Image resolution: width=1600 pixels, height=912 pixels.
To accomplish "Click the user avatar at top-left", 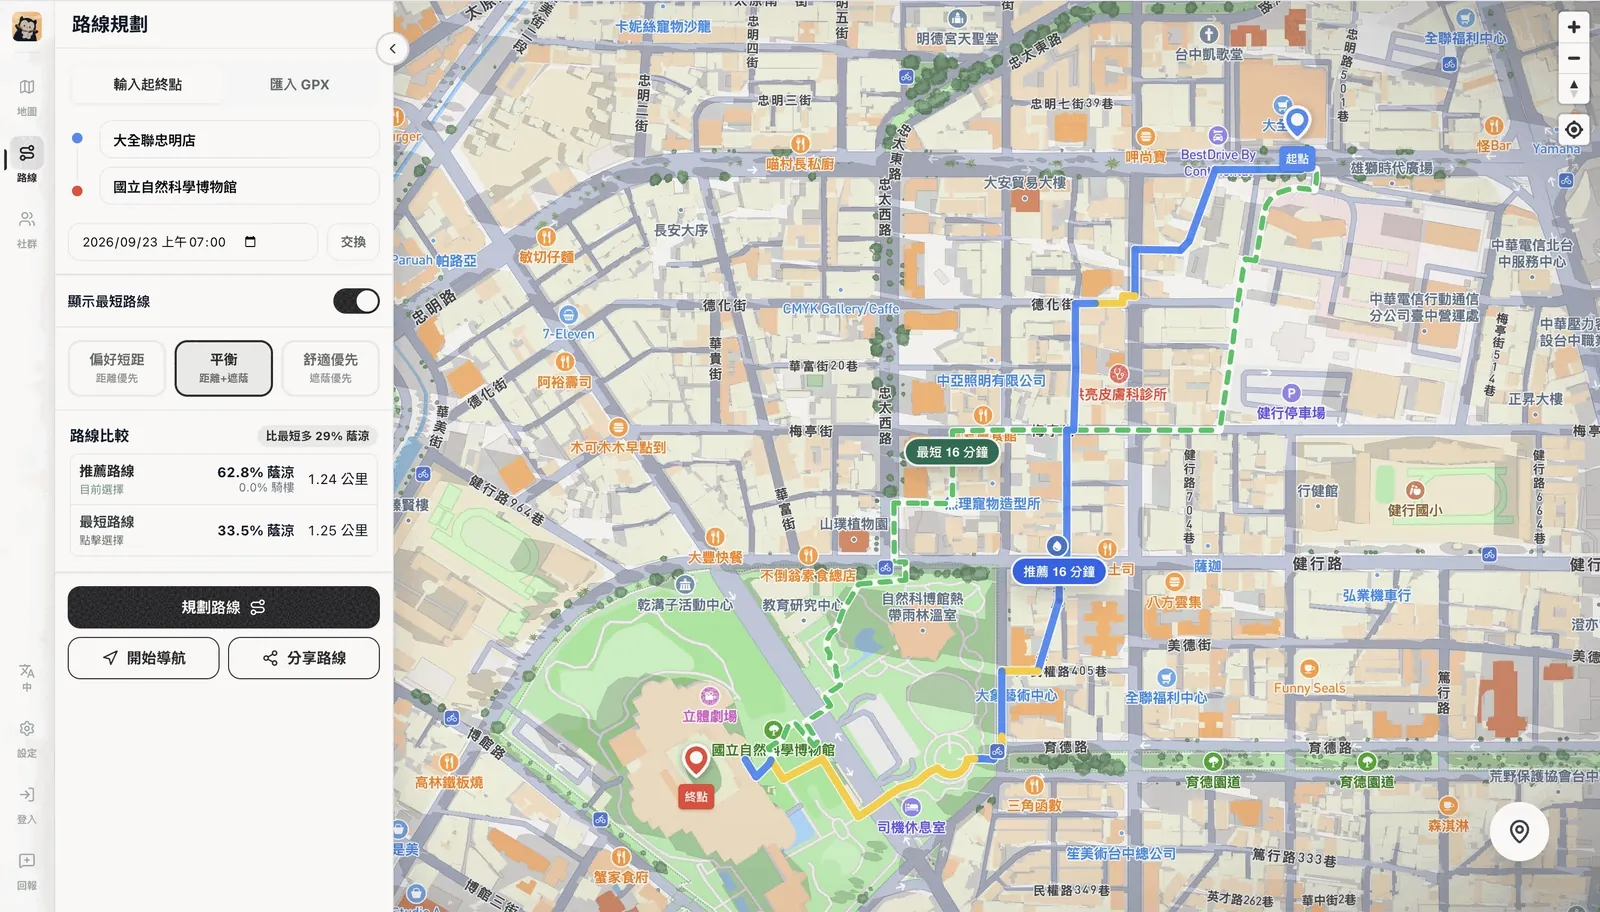I will (x=27, y=27).
